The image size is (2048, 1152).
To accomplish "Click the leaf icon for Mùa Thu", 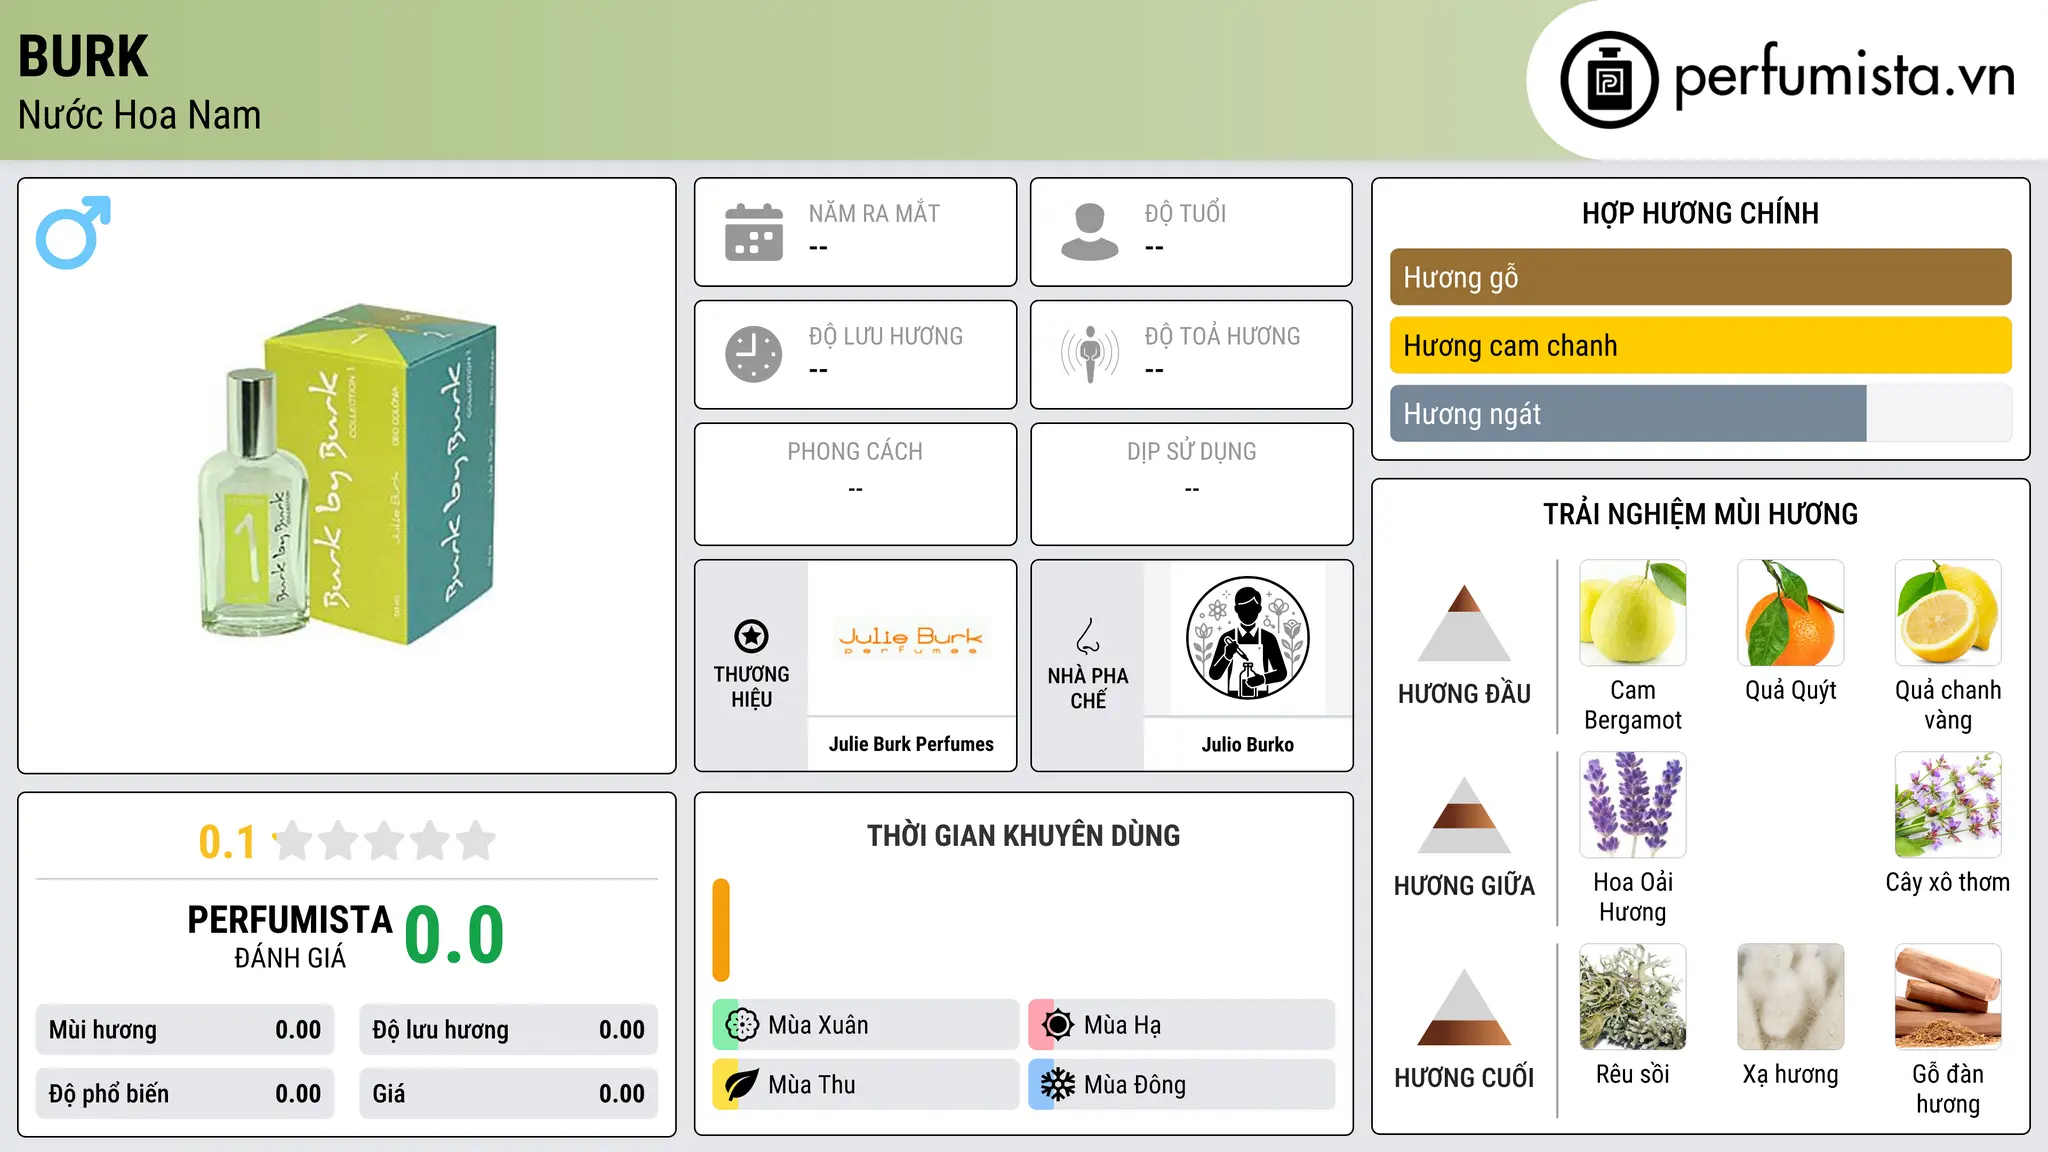I will coord(742,1085).
